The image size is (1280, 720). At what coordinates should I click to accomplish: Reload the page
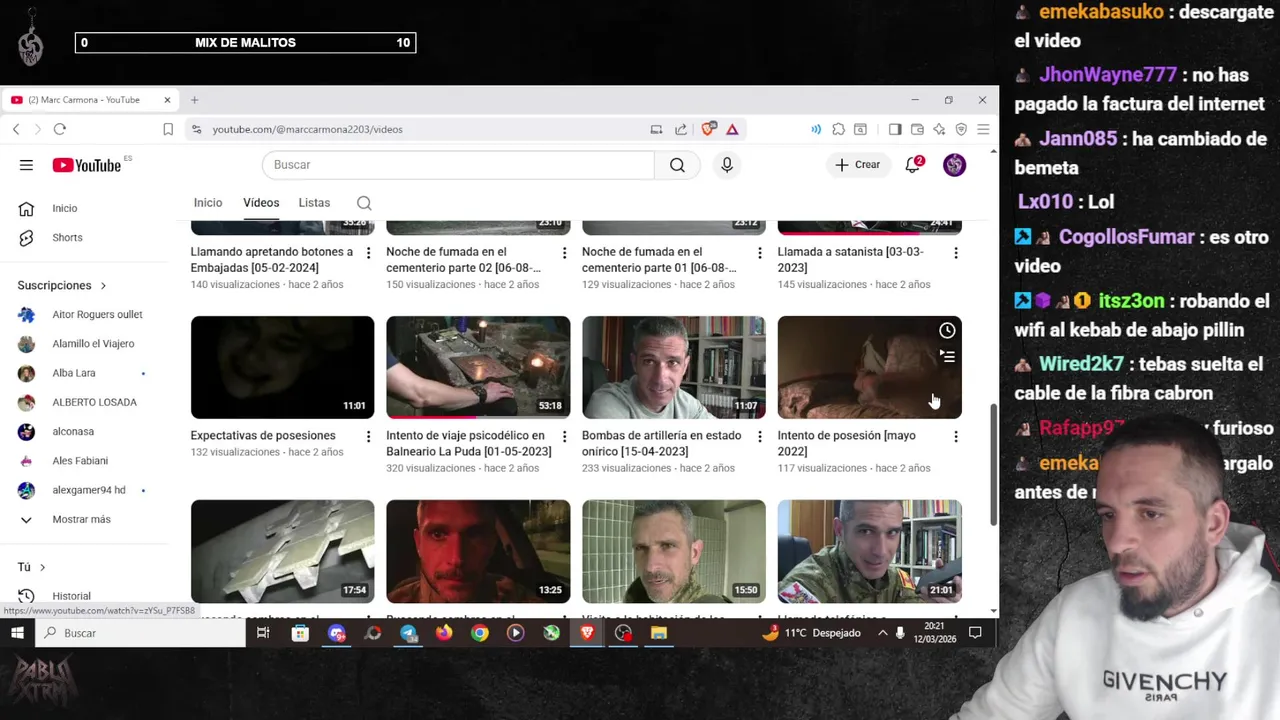pos(60,129)
